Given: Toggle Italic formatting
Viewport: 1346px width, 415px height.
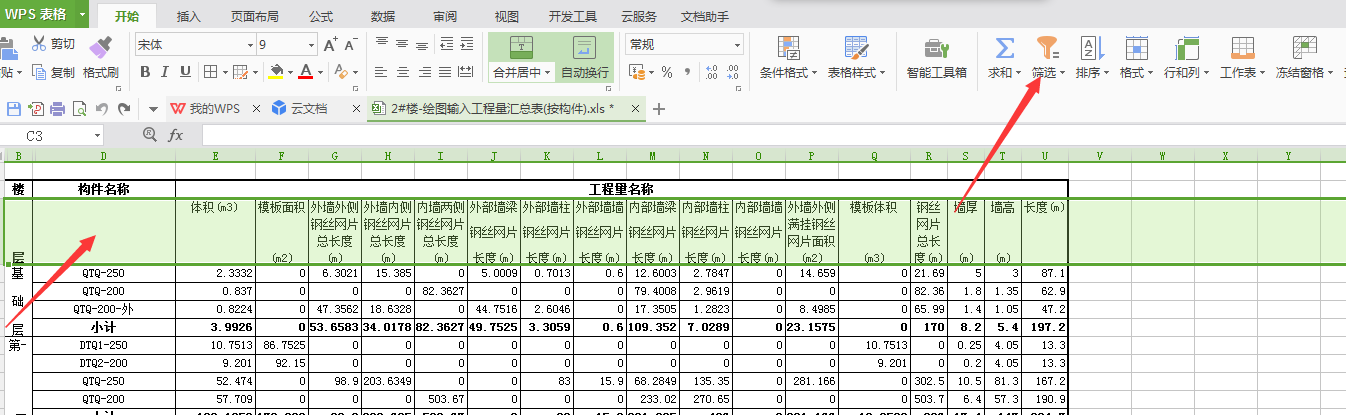Looking at the screenshot, I should point(165,72).
